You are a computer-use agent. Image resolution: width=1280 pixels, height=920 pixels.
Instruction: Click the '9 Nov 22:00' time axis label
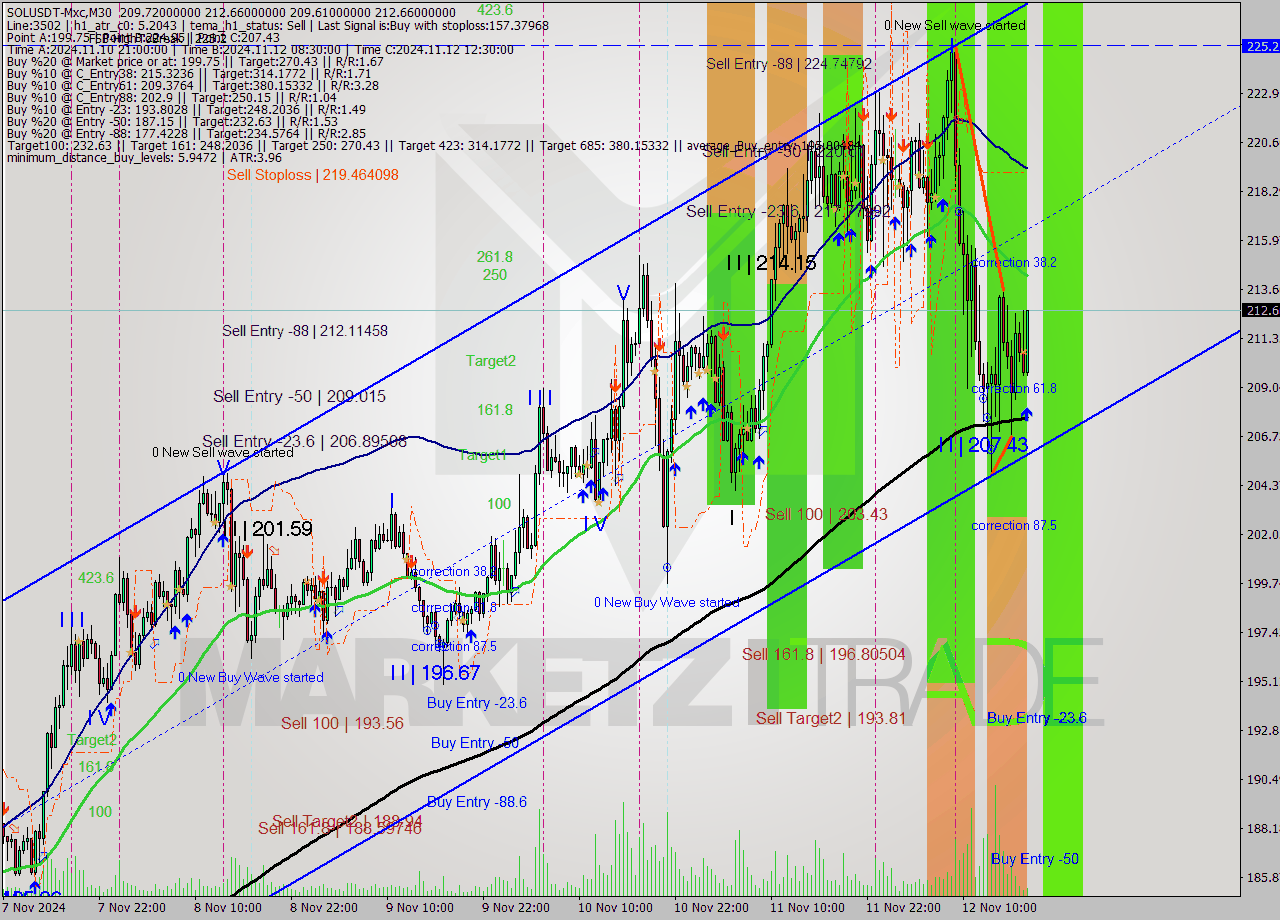515,908
